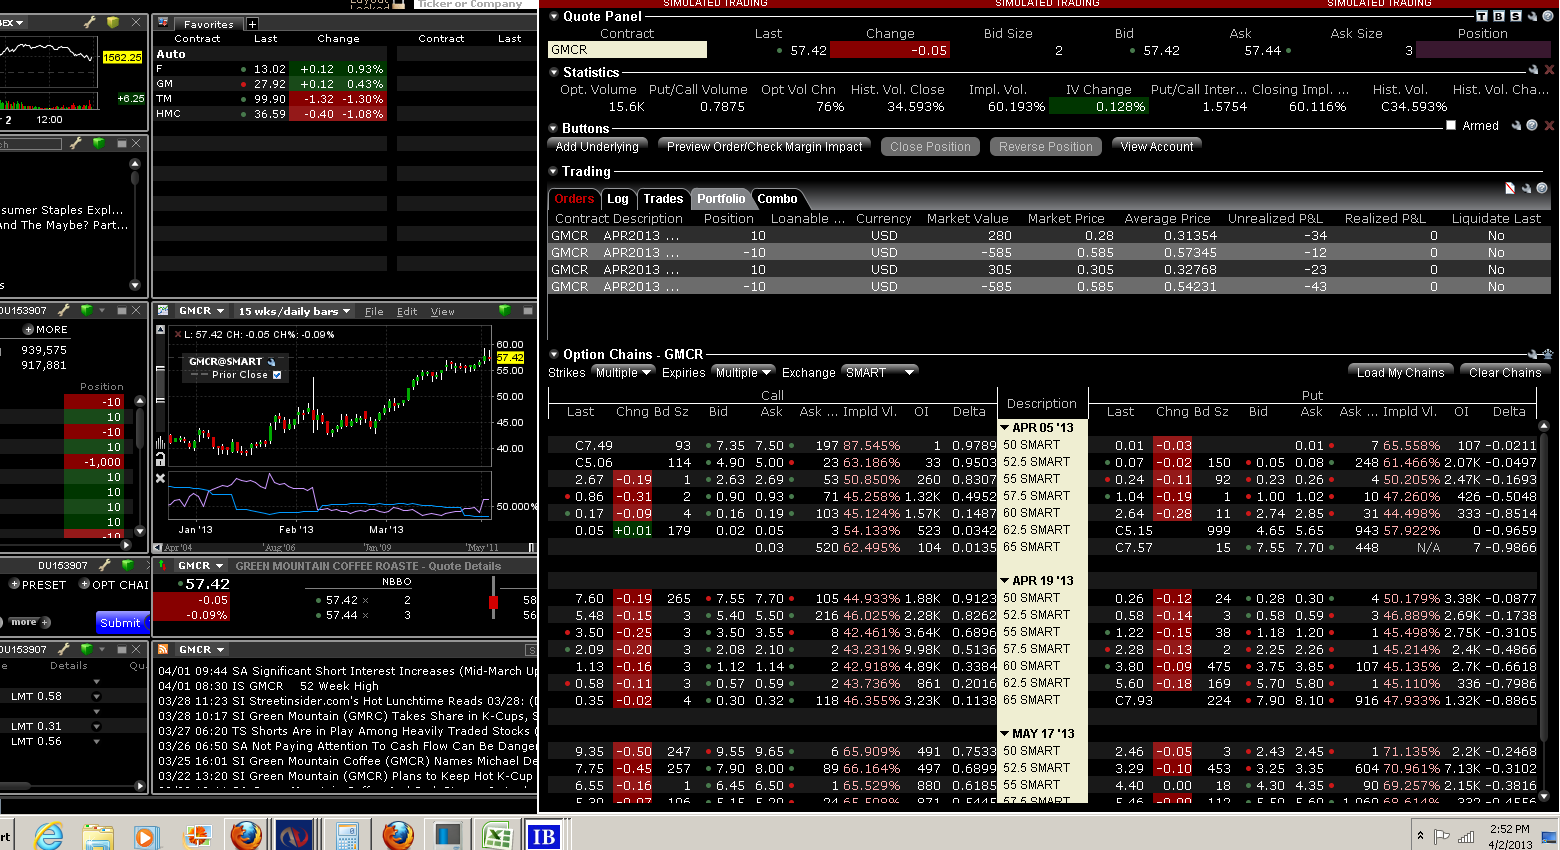Click the wrench icon in index chart panel
The width and height of the screenshot is (1560, 850).
point(89,22)
